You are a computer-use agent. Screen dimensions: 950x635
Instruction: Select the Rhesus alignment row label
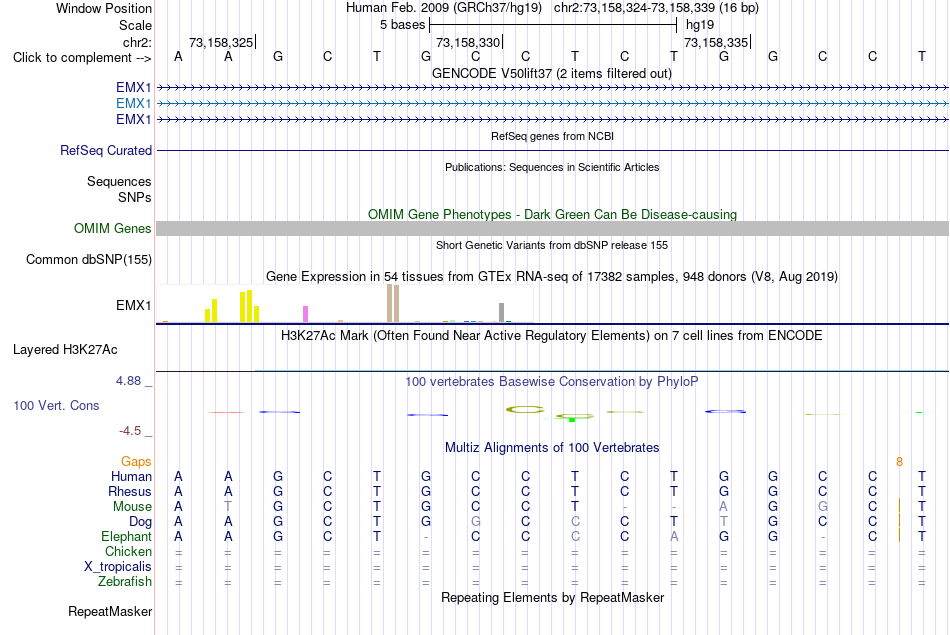click(x=130, y=491)
